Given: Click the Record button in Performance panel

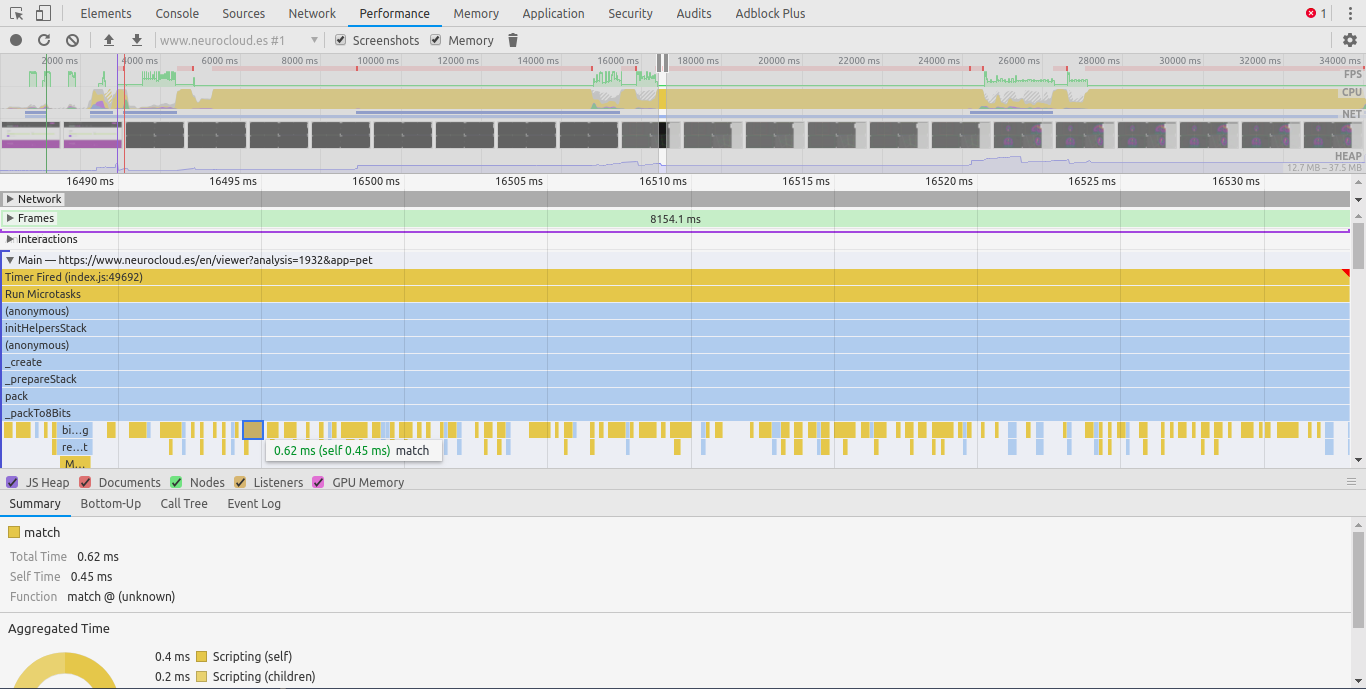Looking at the screenshot, I should (14, 40).
